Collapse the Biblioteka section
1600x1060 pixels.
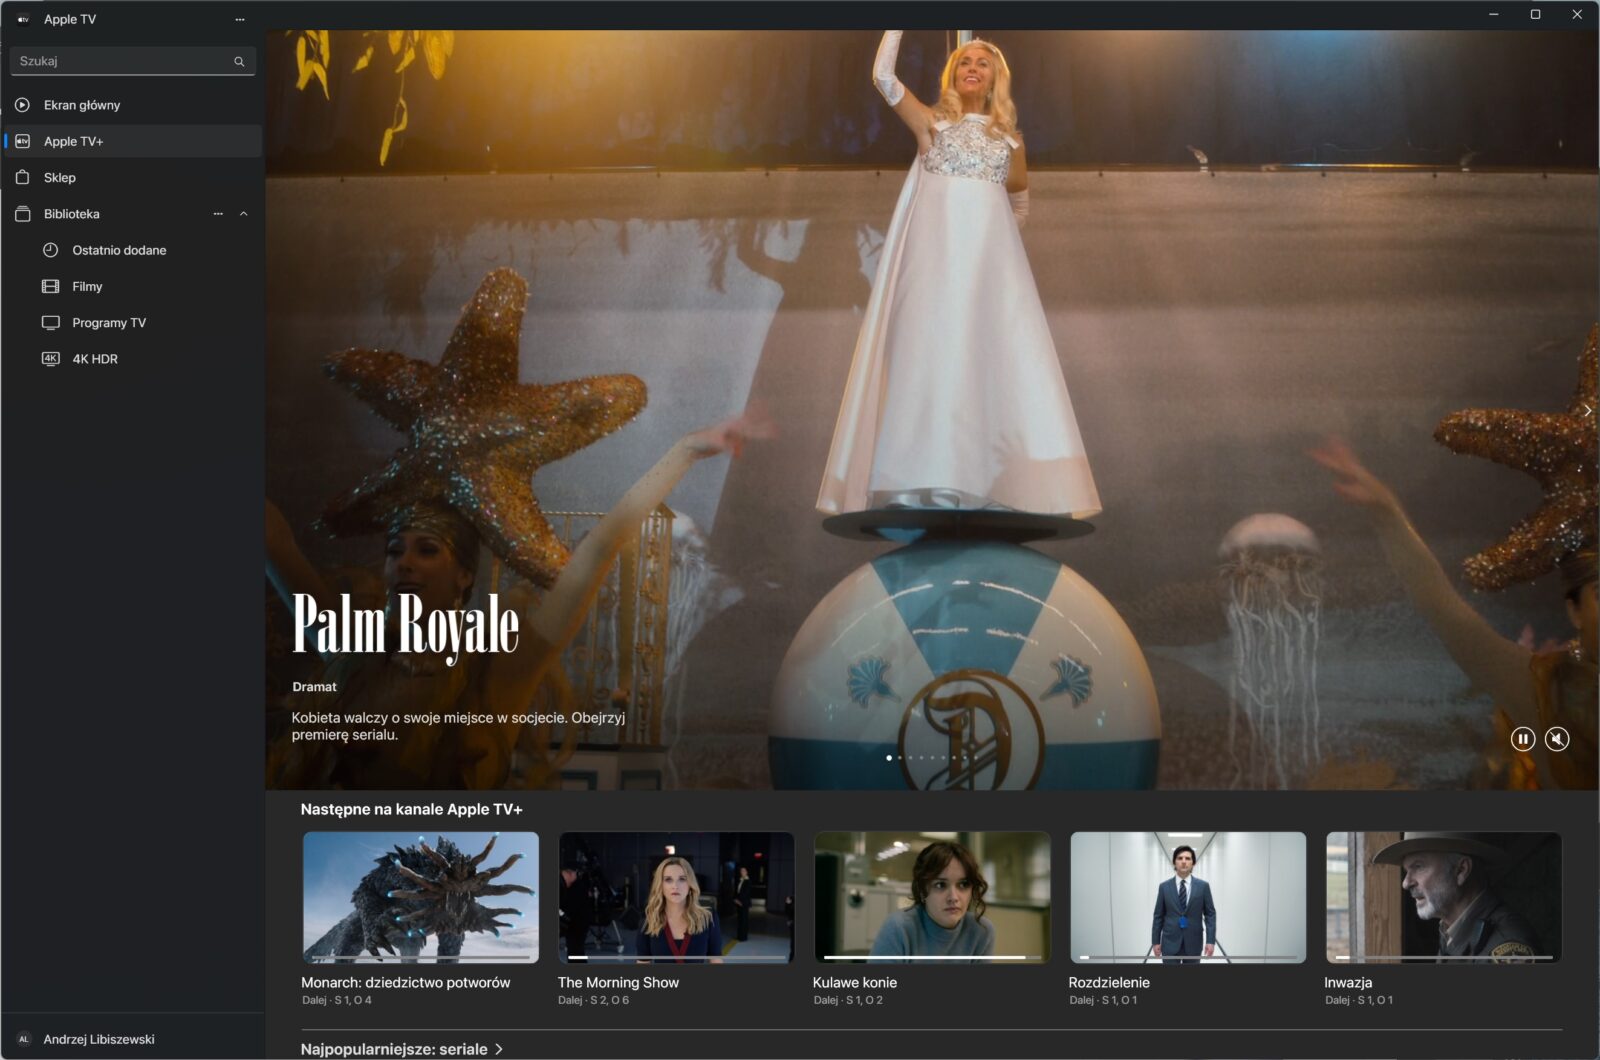[243, 214]
